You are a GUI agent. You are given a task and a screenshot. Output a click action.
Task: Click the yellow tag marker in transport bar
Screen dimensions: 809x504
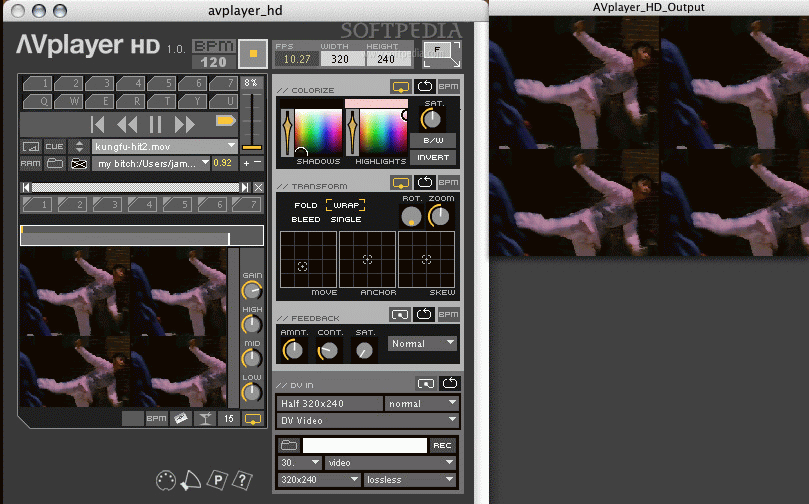pos(225,121)
